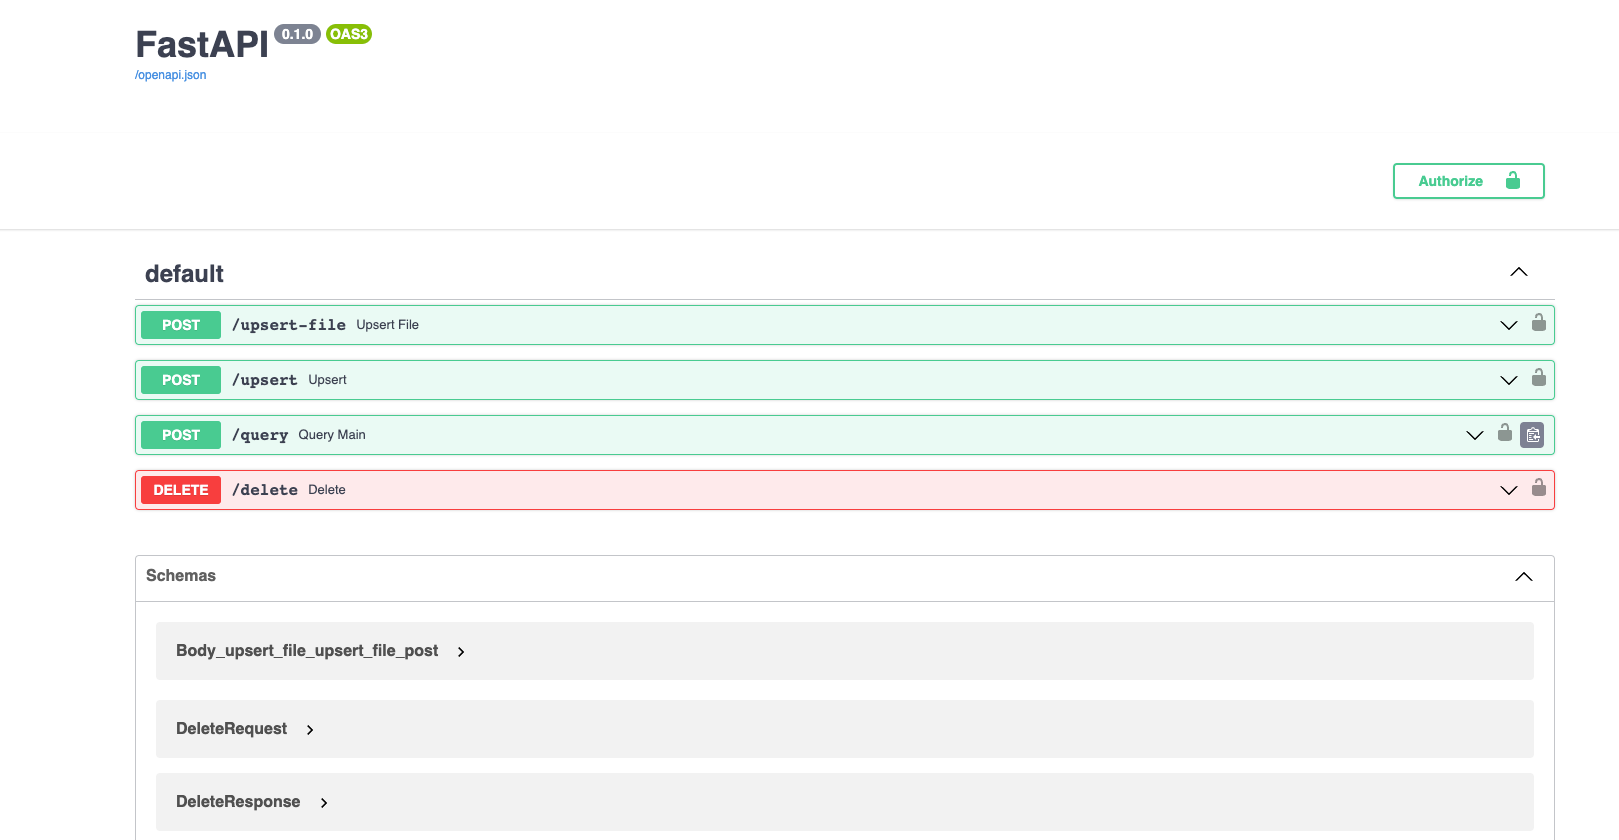
Task: Click the OAS3 badge
Action: pos(349,34)
